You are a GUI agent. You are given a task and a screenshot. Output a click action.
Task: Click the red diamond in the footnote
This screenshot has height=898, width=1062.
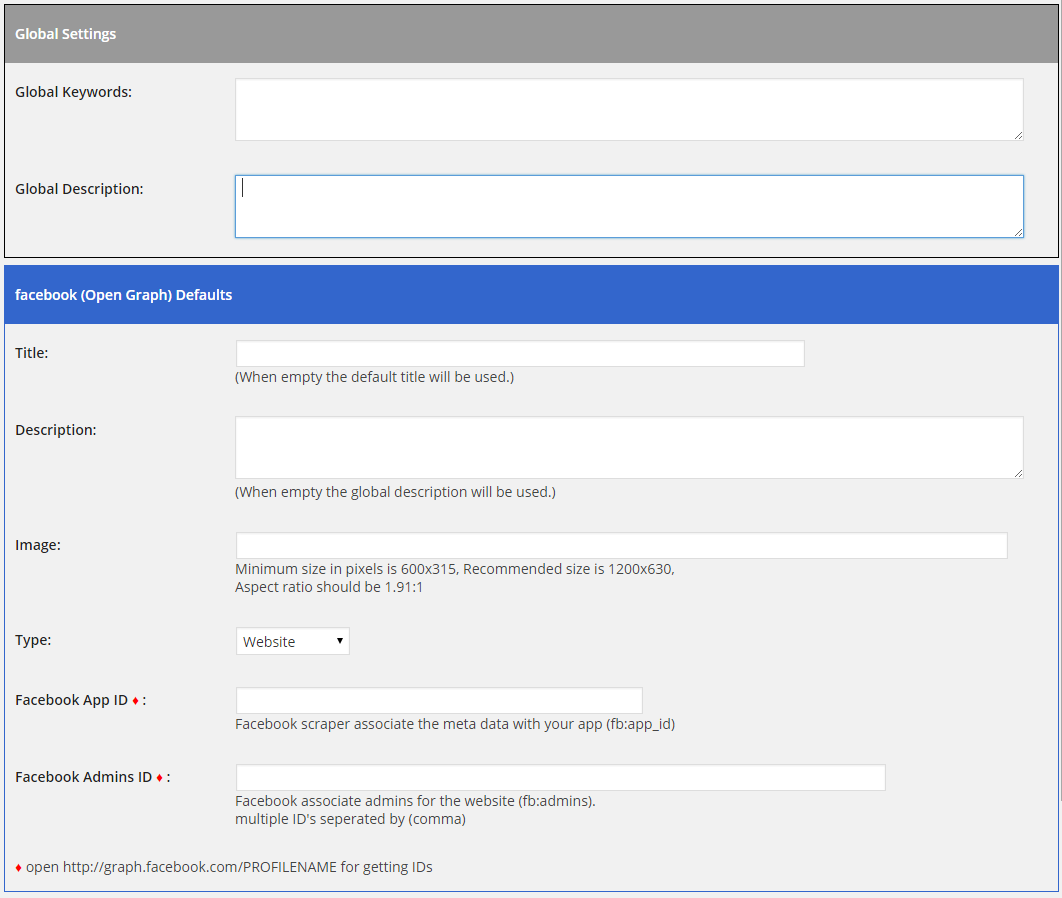tap(18, 868)
